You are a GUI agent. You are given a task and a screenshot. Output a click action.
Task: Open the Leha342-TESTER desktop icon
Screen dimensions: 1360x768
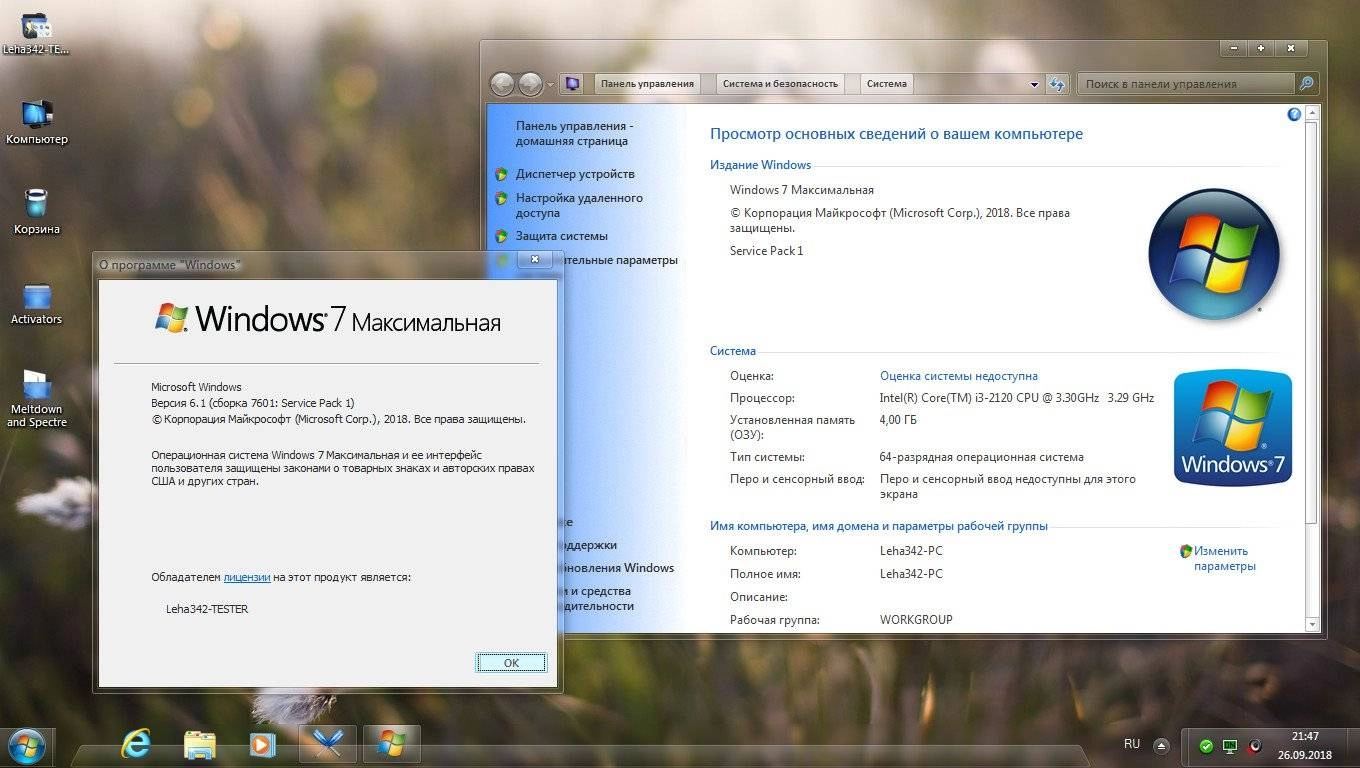tap(36, 32)
